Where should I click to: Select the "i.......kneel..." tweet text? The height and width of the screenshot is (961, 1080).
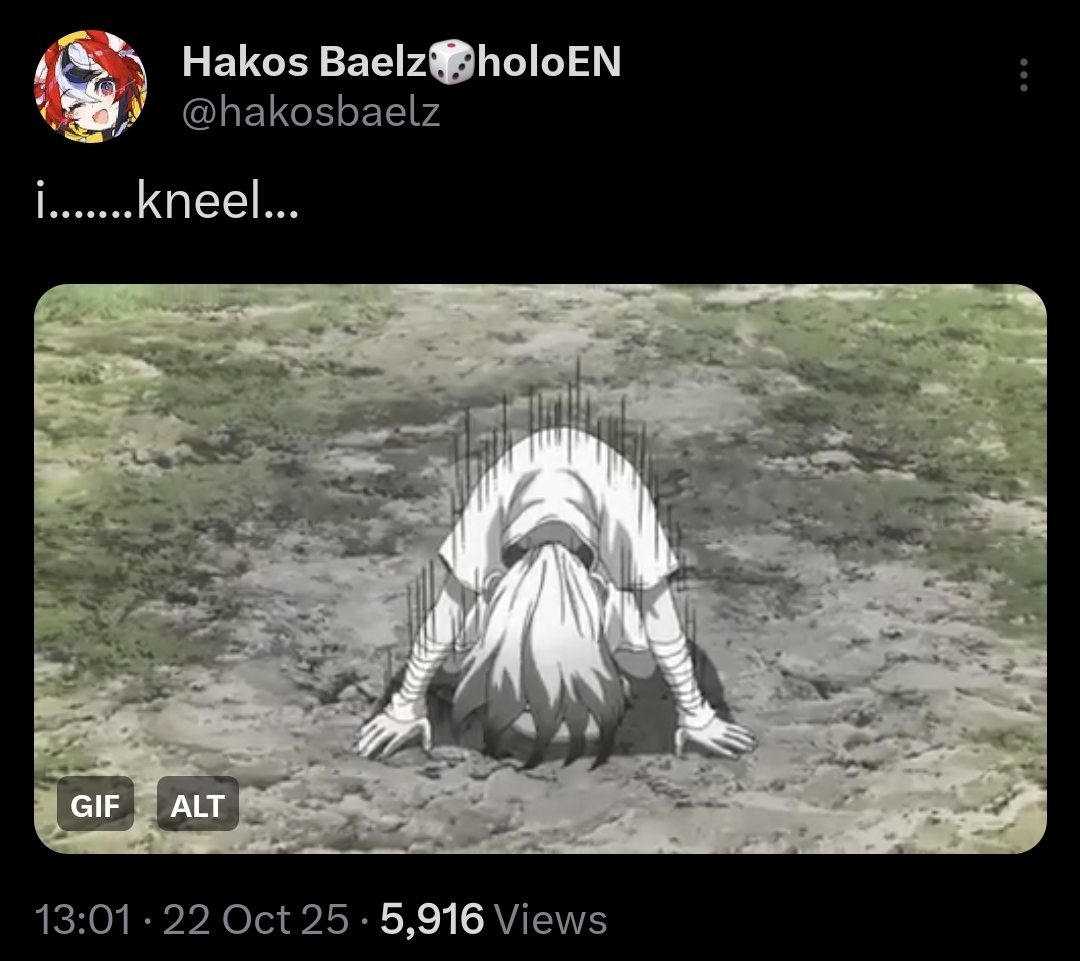click(167, 201)
